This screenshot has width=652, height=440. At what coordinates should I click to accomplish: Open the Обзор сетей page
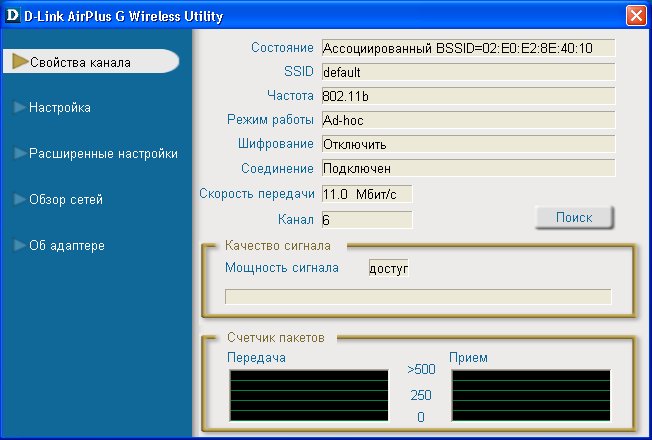[x=66, y=199]
